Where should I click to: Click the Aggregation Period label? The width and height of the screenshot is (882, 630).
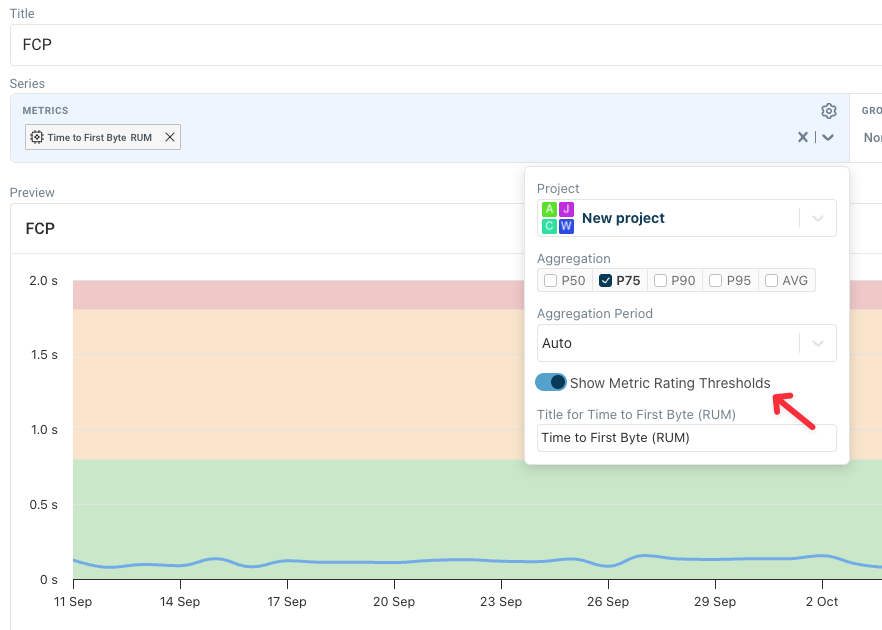595,314
